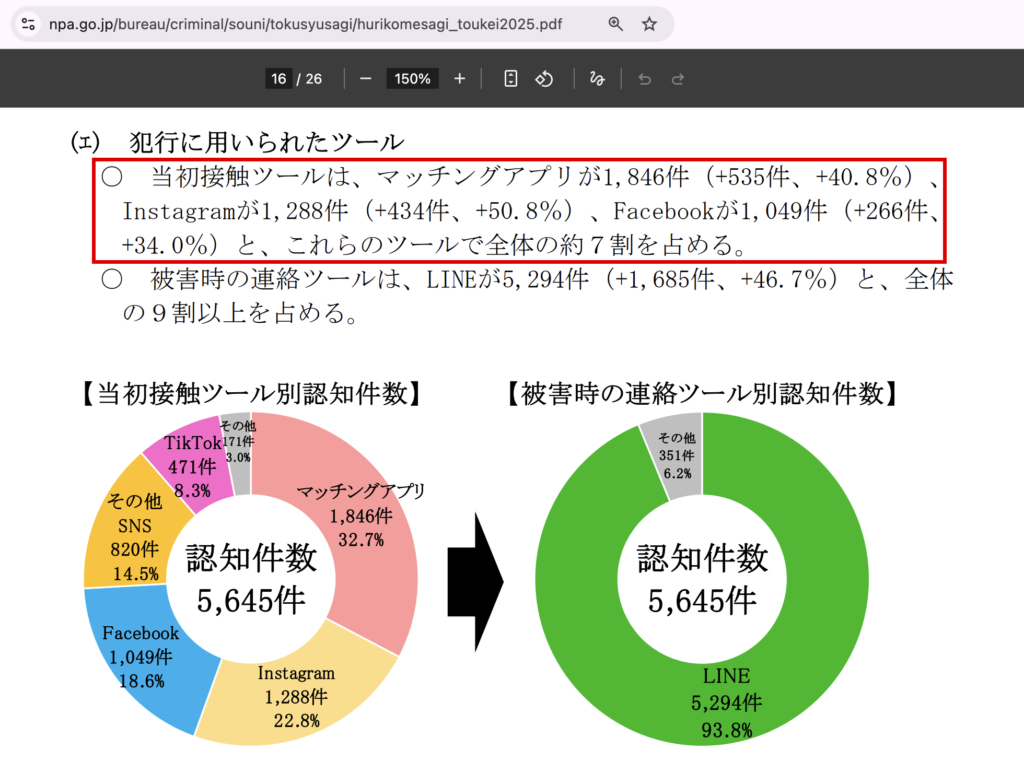This screenshot has height=773, width=1024.
Task: Click '認知件数 5,645件' center of left chart
Action: (251, 579)
